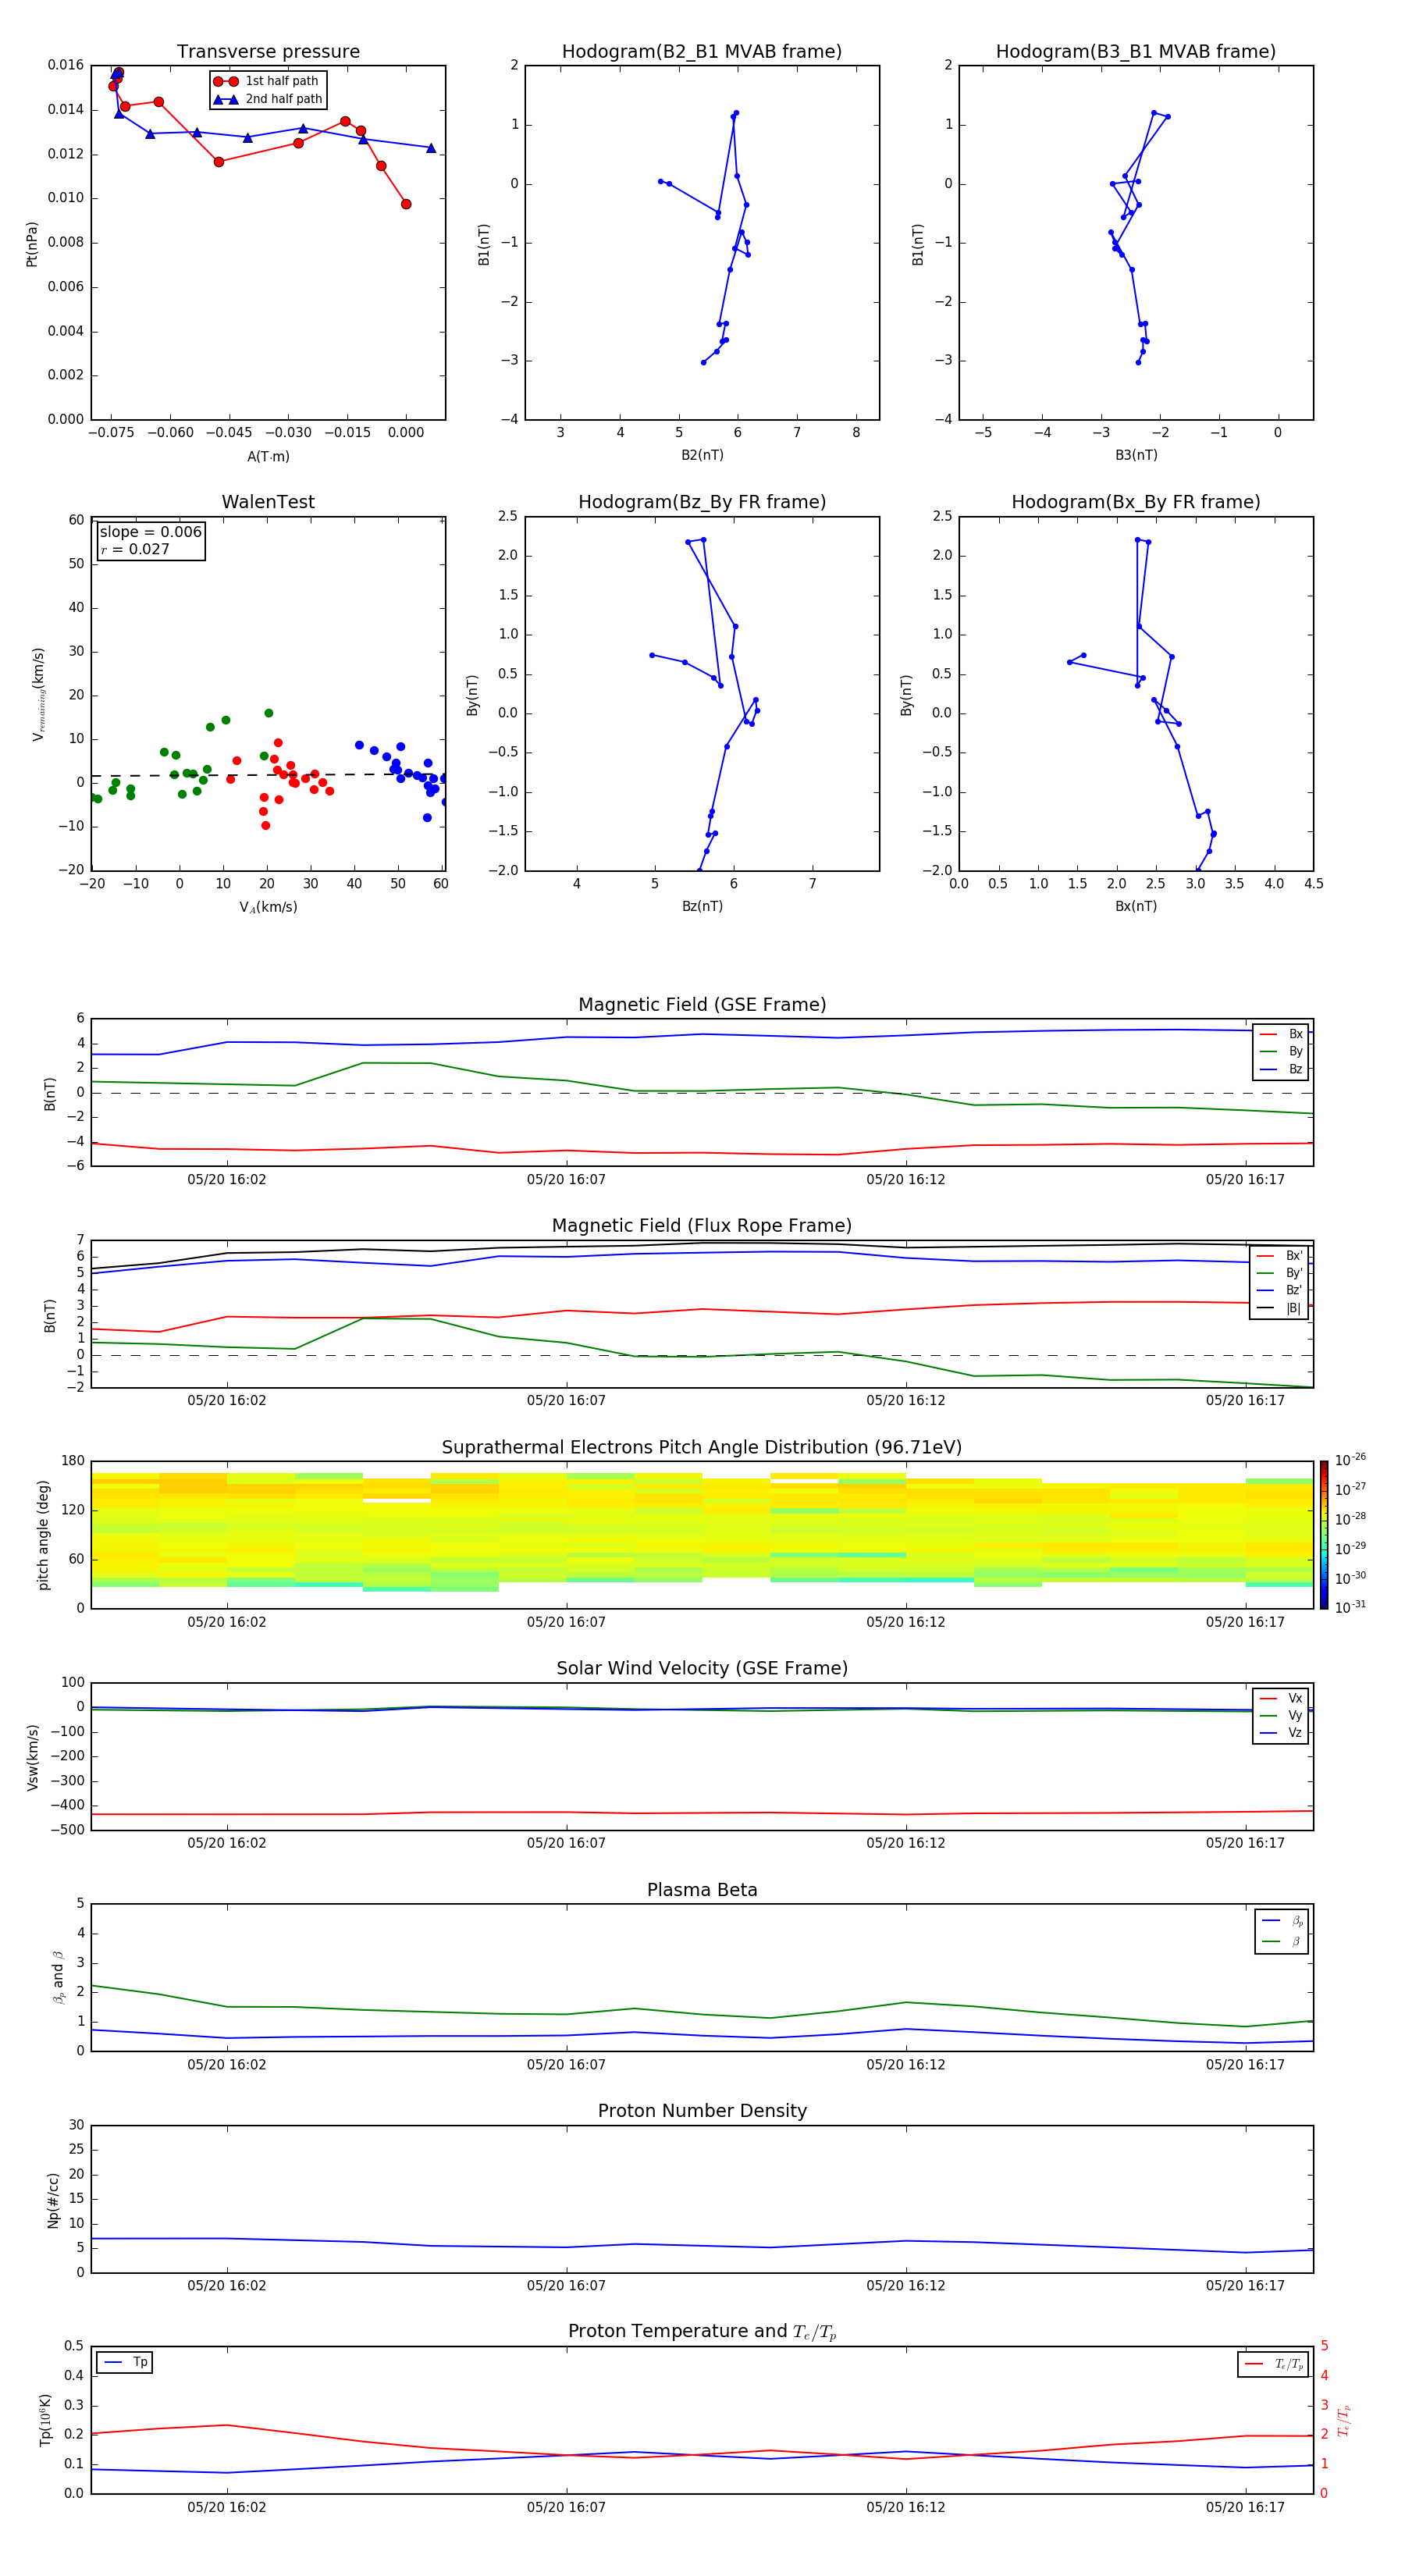Click the 'Np(#/cc)' axis label
This screenshot has height=2576, width=1405.
(x=53, y=2200)
